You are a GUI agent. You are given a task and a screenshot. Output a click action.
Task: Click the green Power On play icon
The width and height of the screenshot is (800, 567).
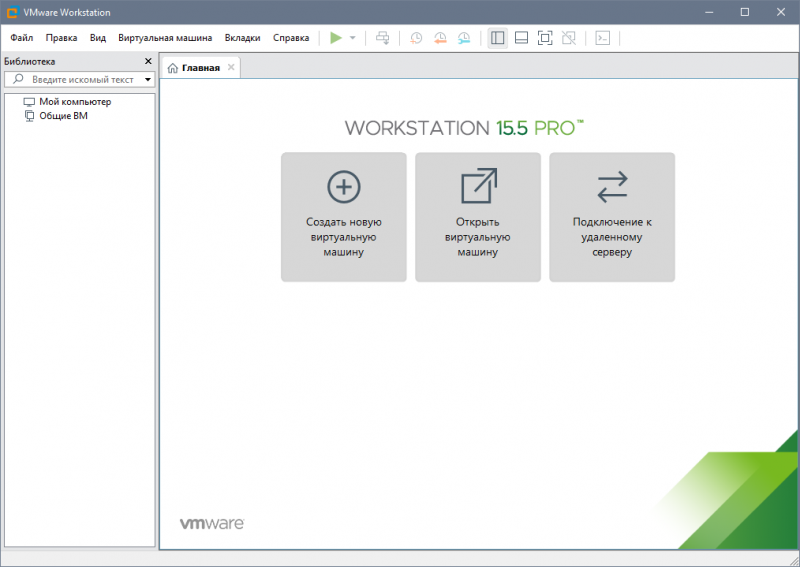pyautogui.click(x=336, y=38)
